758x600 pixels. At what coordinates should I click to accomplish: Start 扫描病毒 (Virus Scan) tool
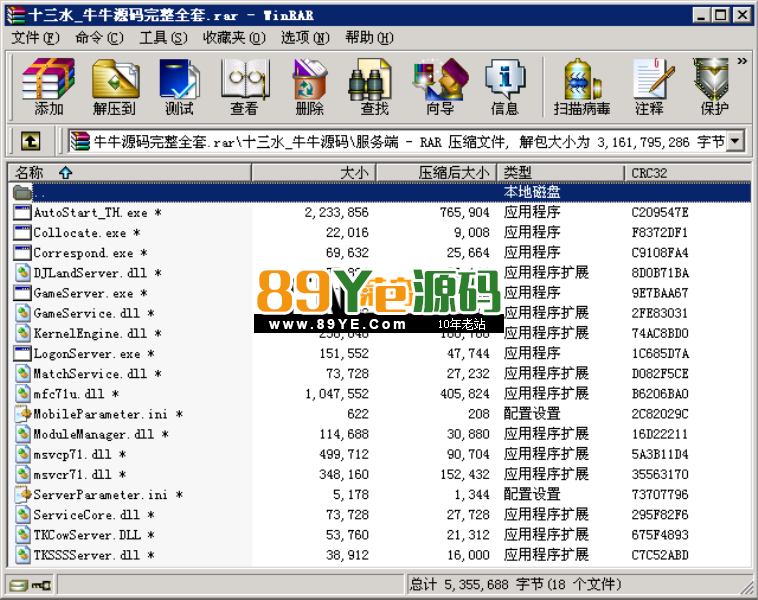[x=582, y=87]
